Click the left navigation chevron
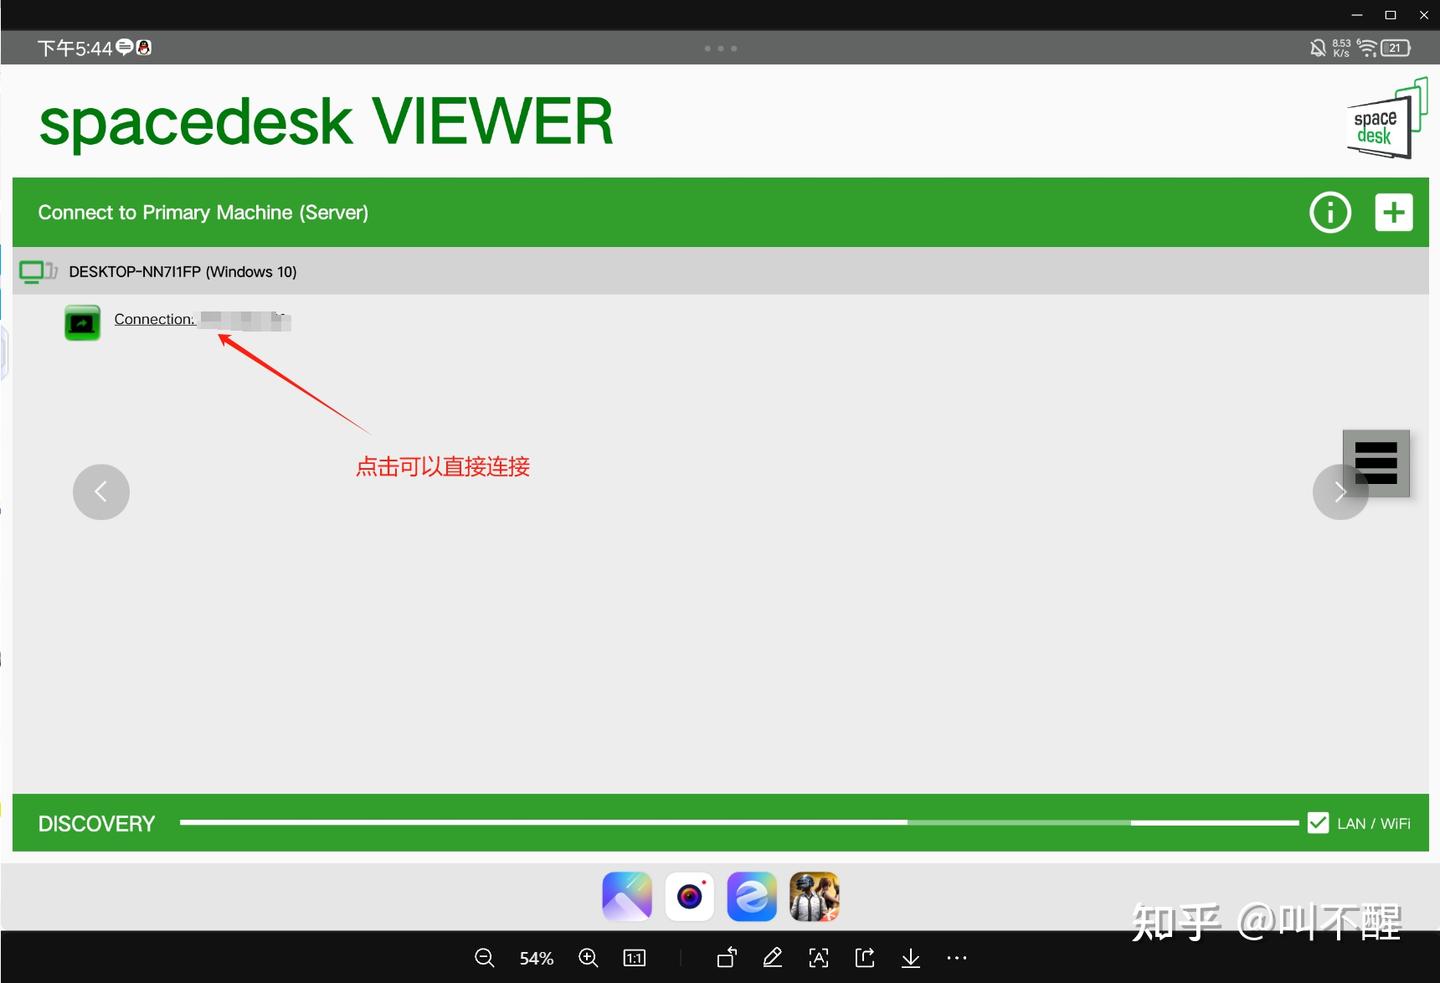The image size is (1440, 983). click(x=100, y=491)
